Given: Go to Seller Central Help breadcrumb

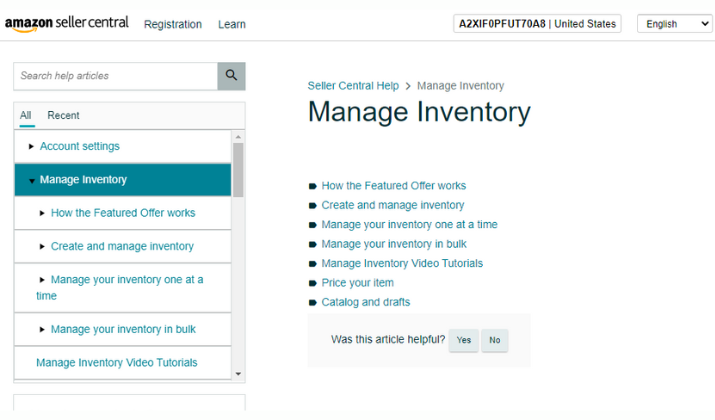Looking at the screenshot, I should point(353,86).
